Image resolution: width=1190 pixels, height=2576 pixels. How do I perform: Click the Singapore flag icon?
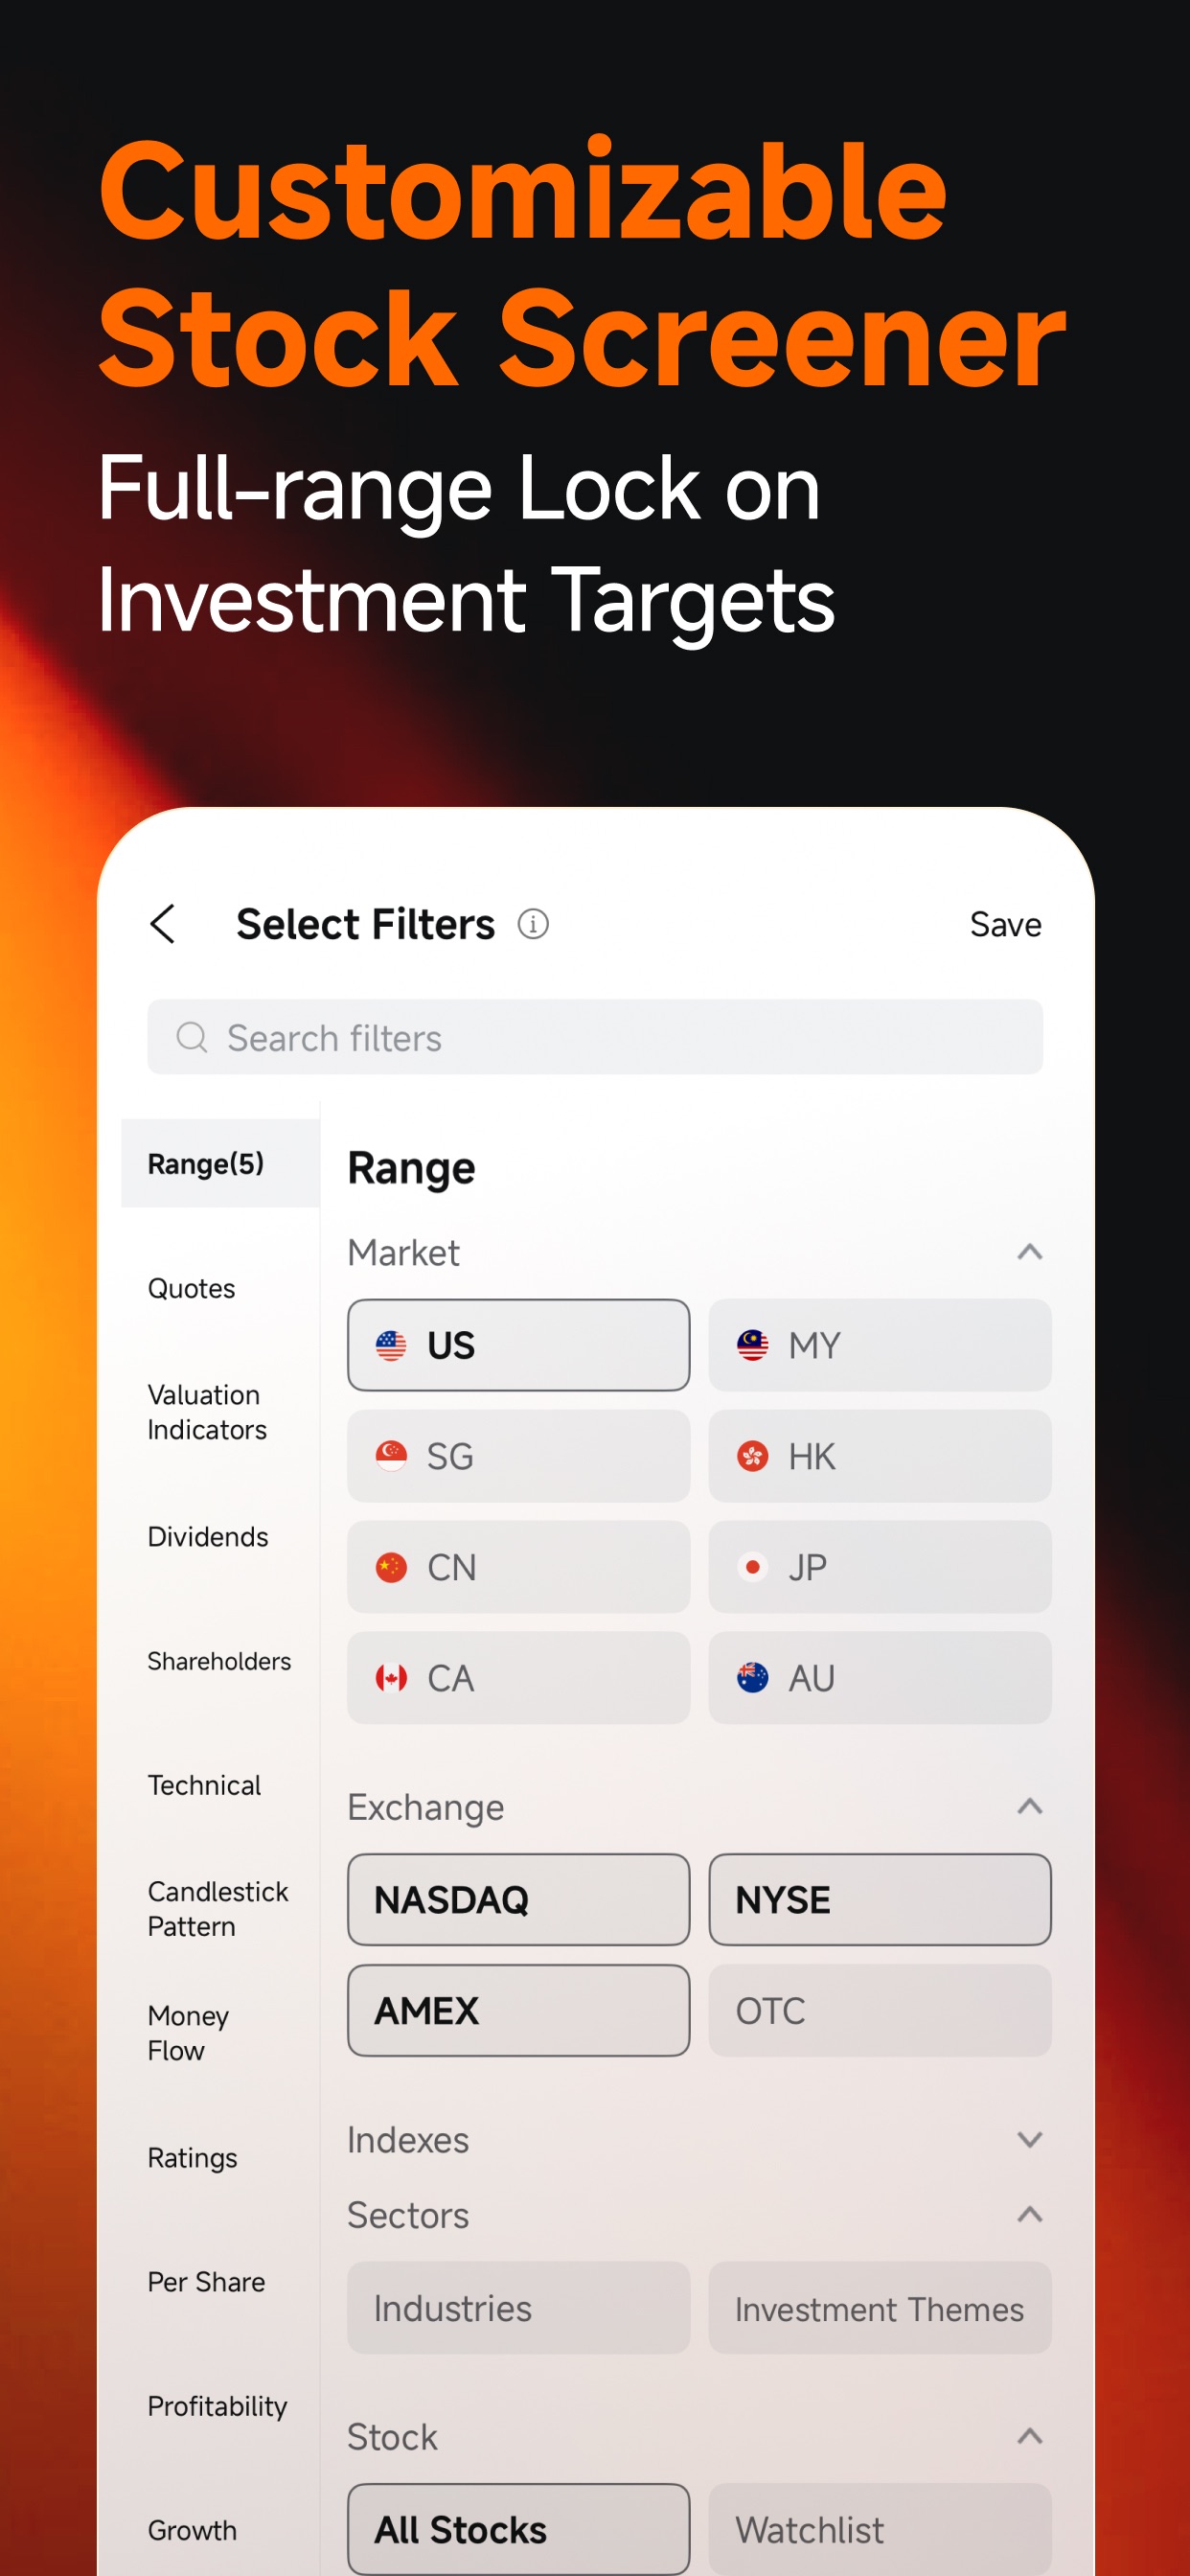pos(391,1456)
